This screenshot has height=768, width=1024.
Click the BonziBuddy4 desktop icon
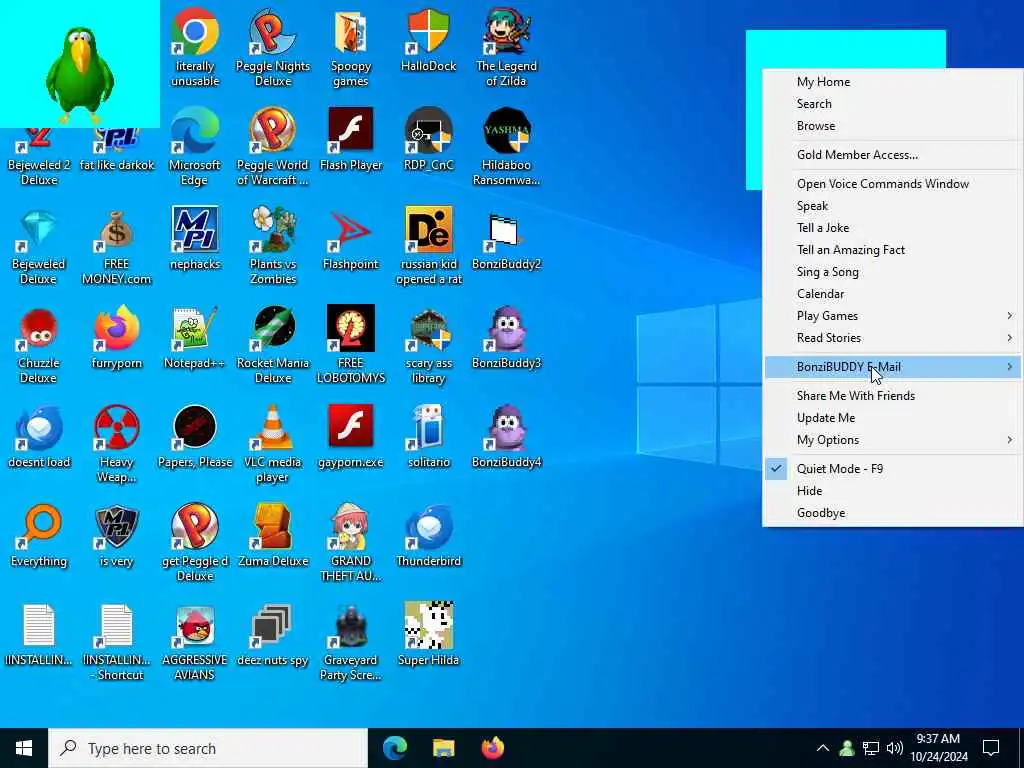(x=506, y=437)
